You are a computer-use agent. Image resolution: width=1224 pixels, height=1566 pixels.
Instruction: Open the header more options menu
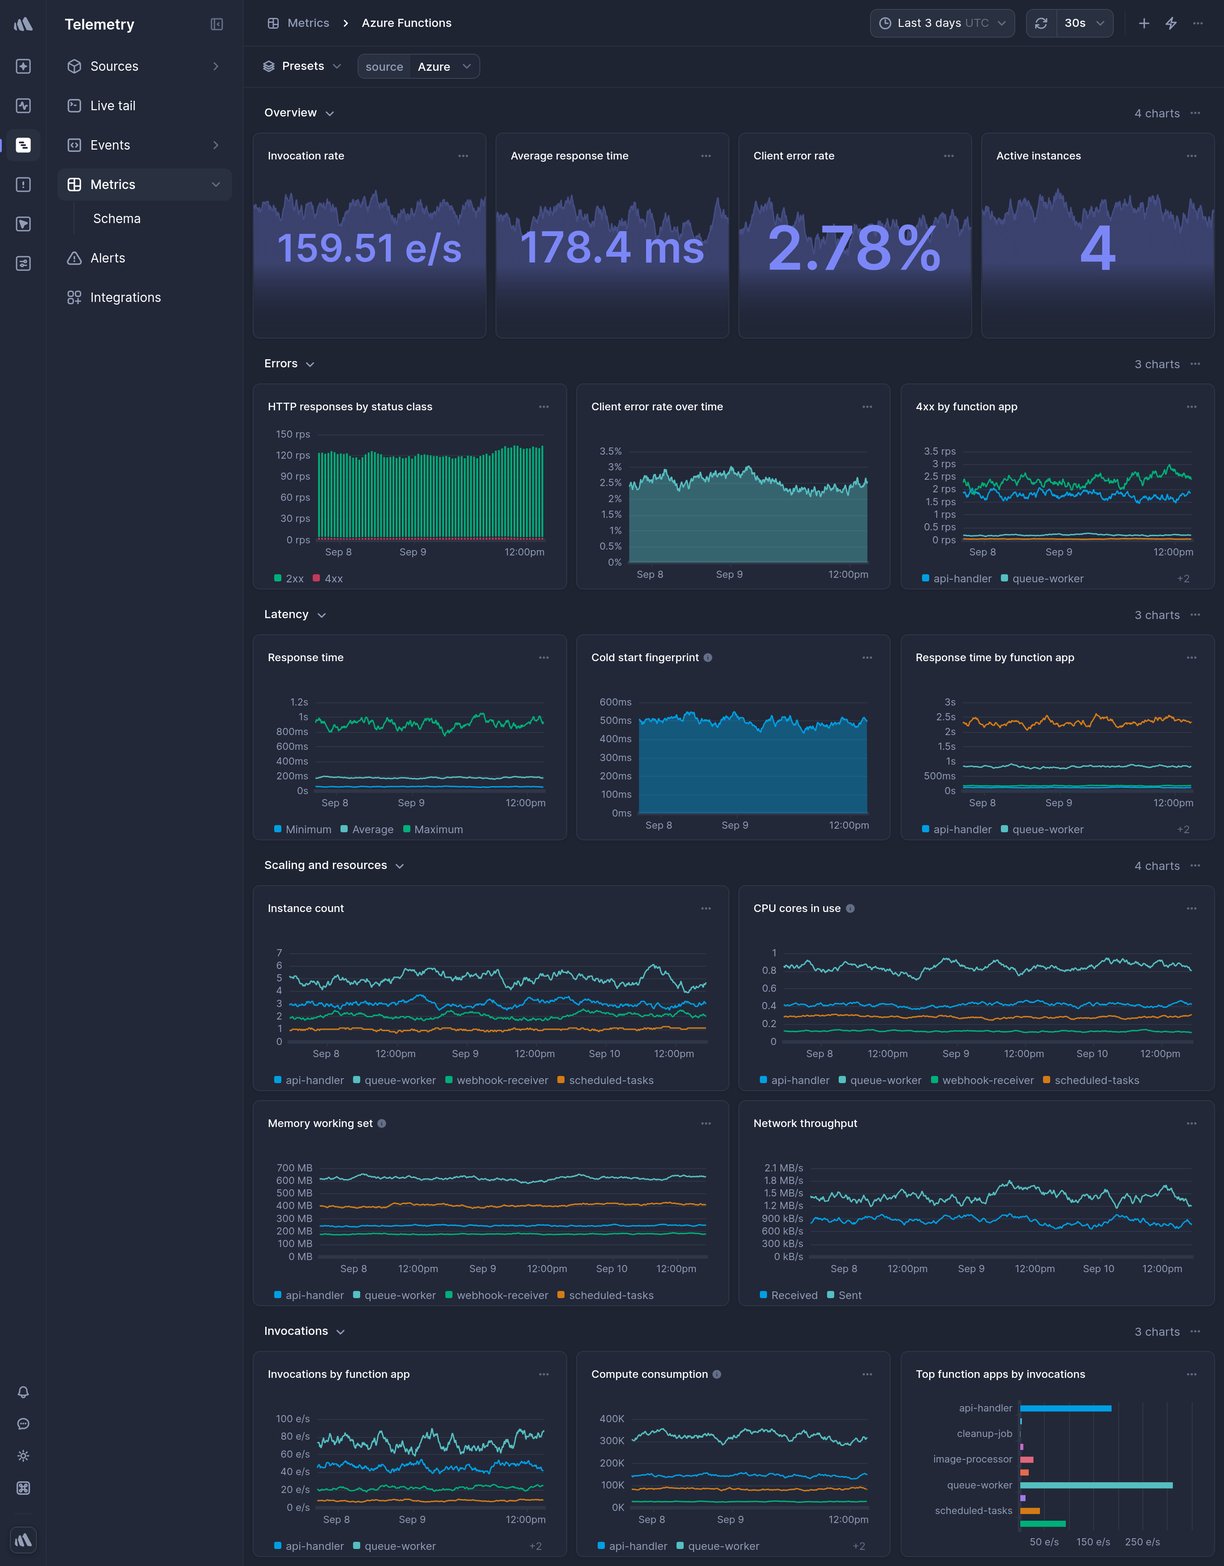point(1198,23)
